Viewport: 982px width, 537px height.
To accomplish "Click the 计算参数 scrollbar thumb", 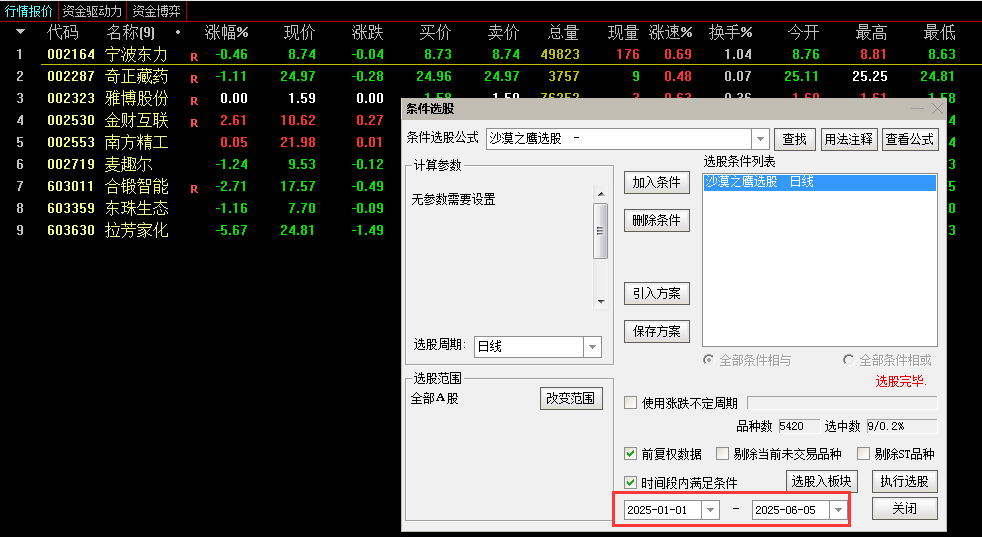I will click(601, 231).
